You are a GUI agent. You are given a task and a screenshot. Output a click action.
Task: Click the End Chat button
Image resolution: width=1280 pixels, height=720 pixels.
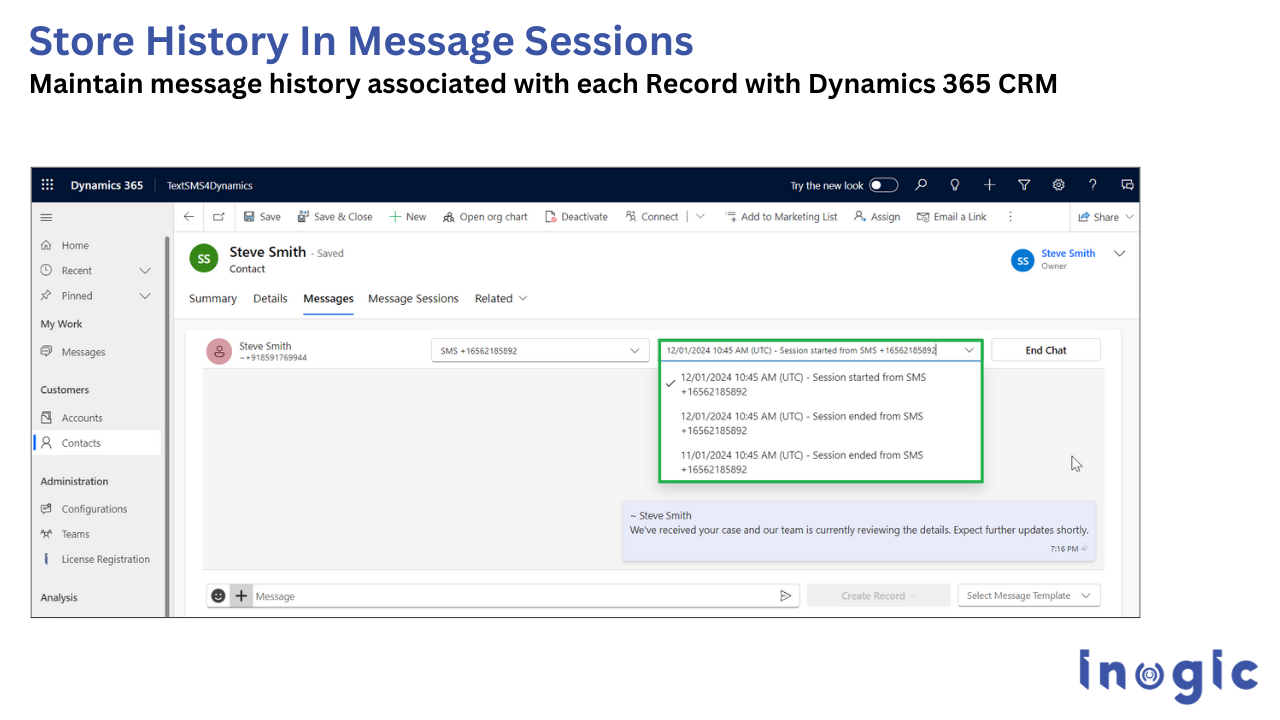(x=1046, y=350)
